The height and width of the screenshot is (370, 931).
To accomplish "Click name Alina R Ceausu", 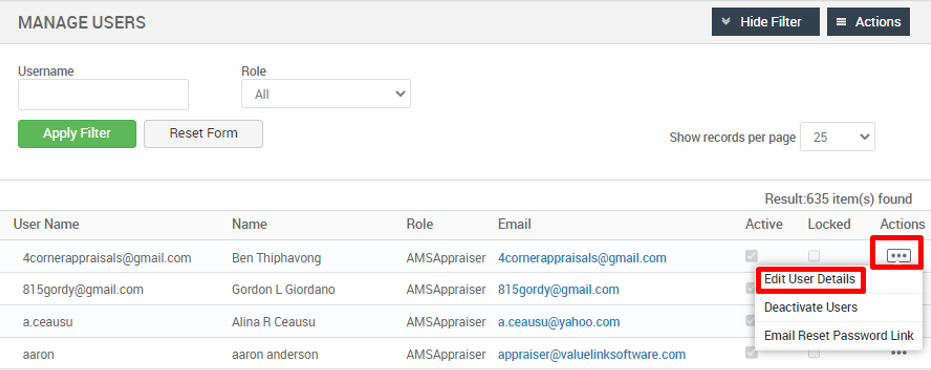I will click(x=273, y=322).
